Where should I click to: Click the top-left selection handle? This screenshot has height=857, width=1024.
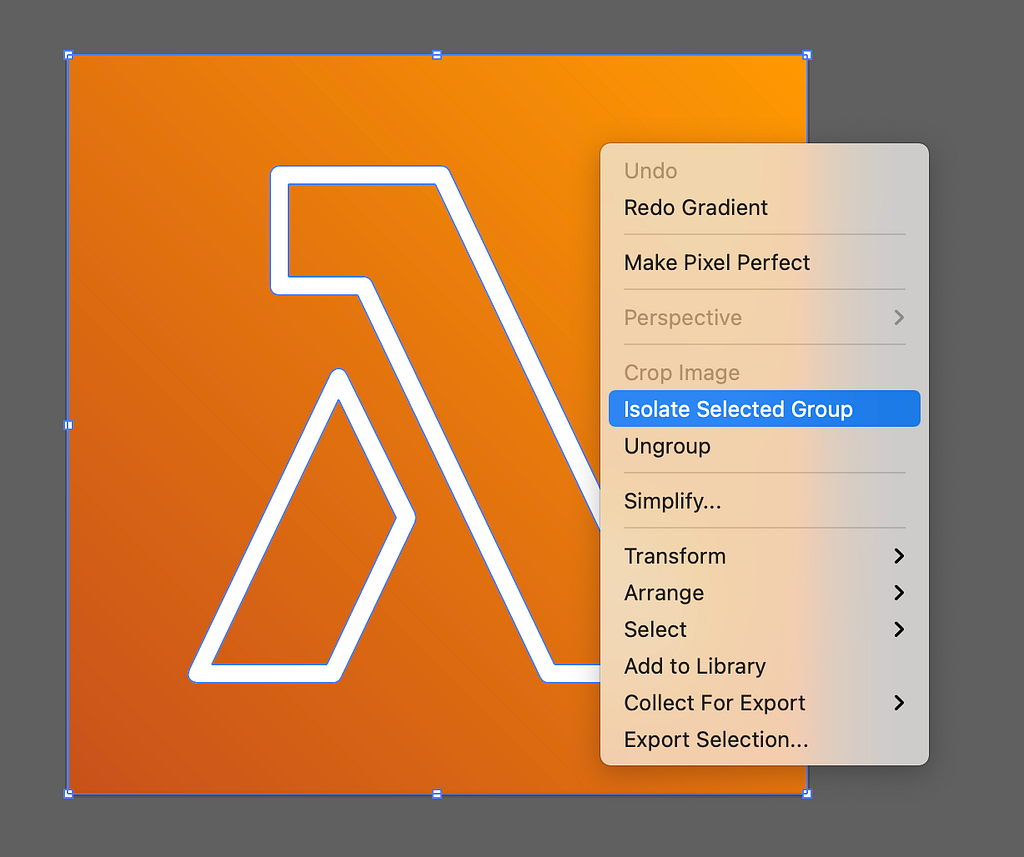click(x=68, y=56)
